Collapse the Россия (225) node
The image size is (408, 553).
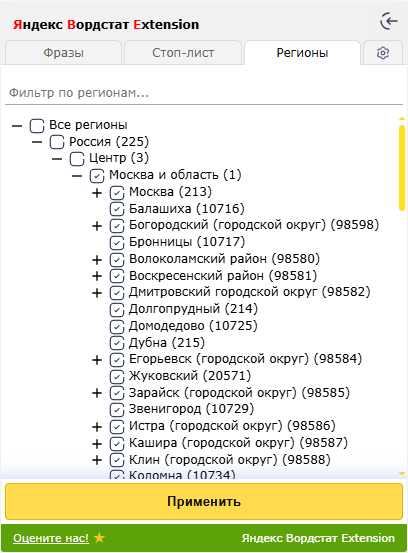[x=37, y=142]
